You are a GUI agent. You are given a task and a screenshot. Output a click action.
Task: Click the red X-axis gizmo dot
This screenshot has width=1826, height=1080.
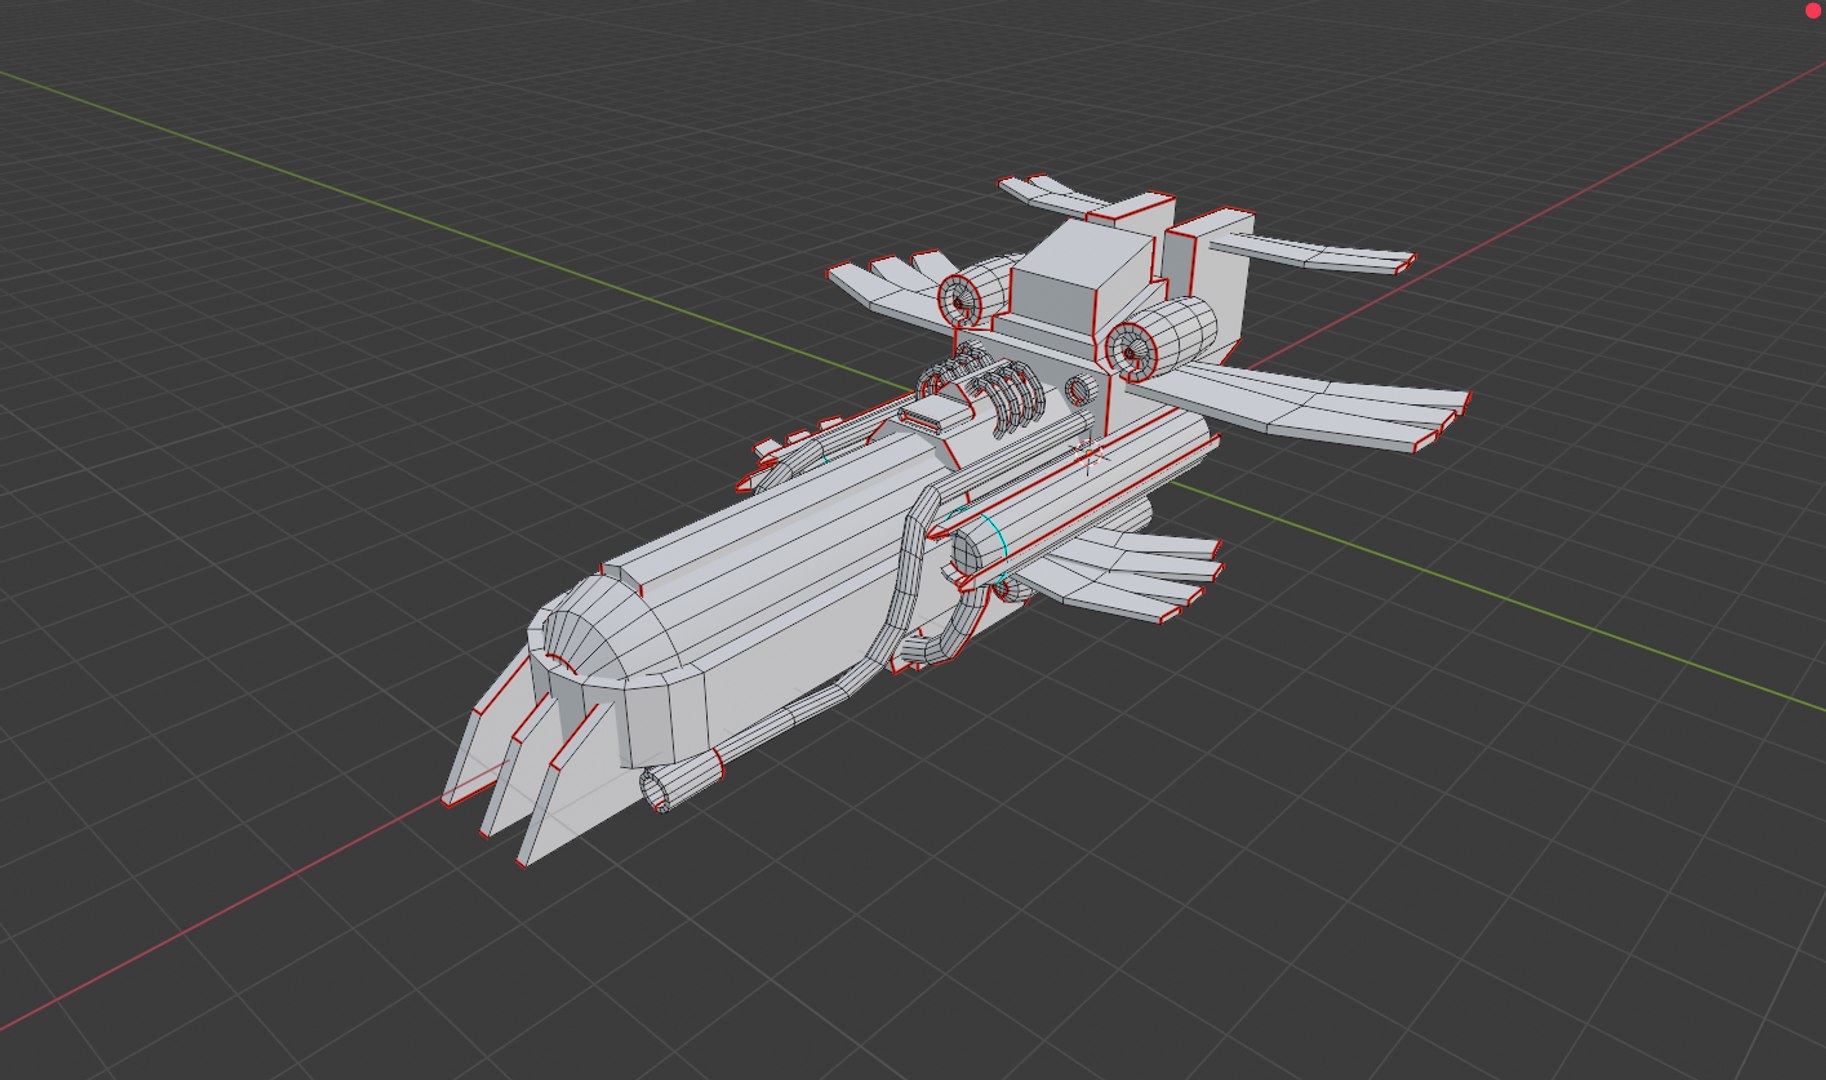1815,10
